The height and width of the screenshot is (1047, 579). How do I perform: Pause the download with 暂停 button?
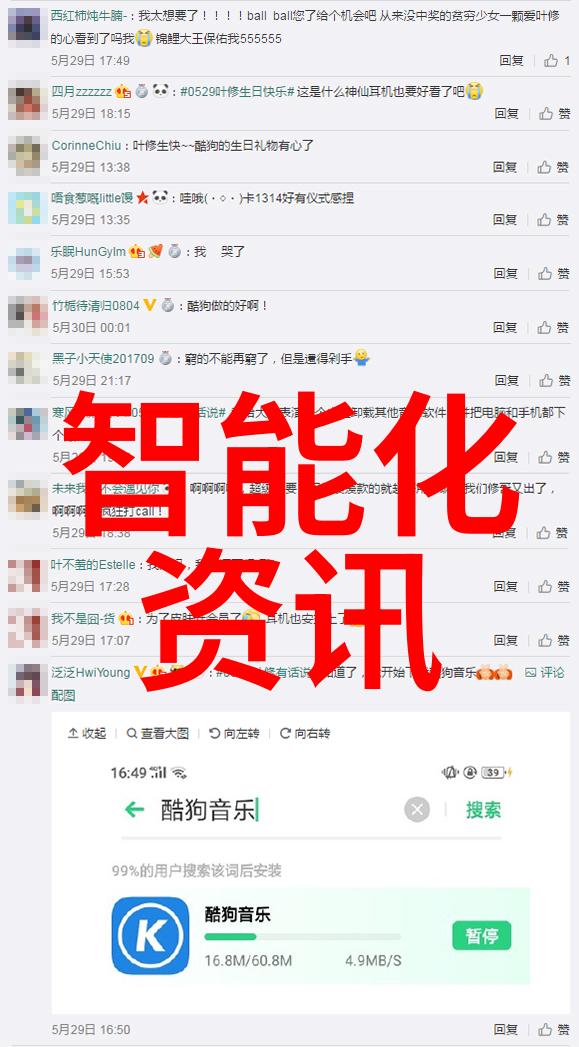point(481,935)
